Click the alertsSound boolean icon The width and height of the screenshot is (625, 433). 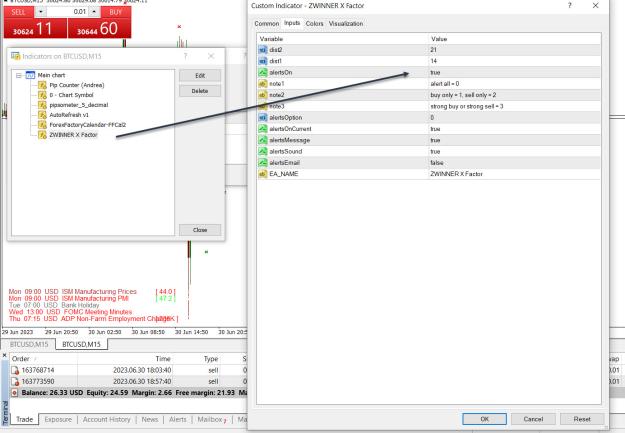[x=263, y=152]
